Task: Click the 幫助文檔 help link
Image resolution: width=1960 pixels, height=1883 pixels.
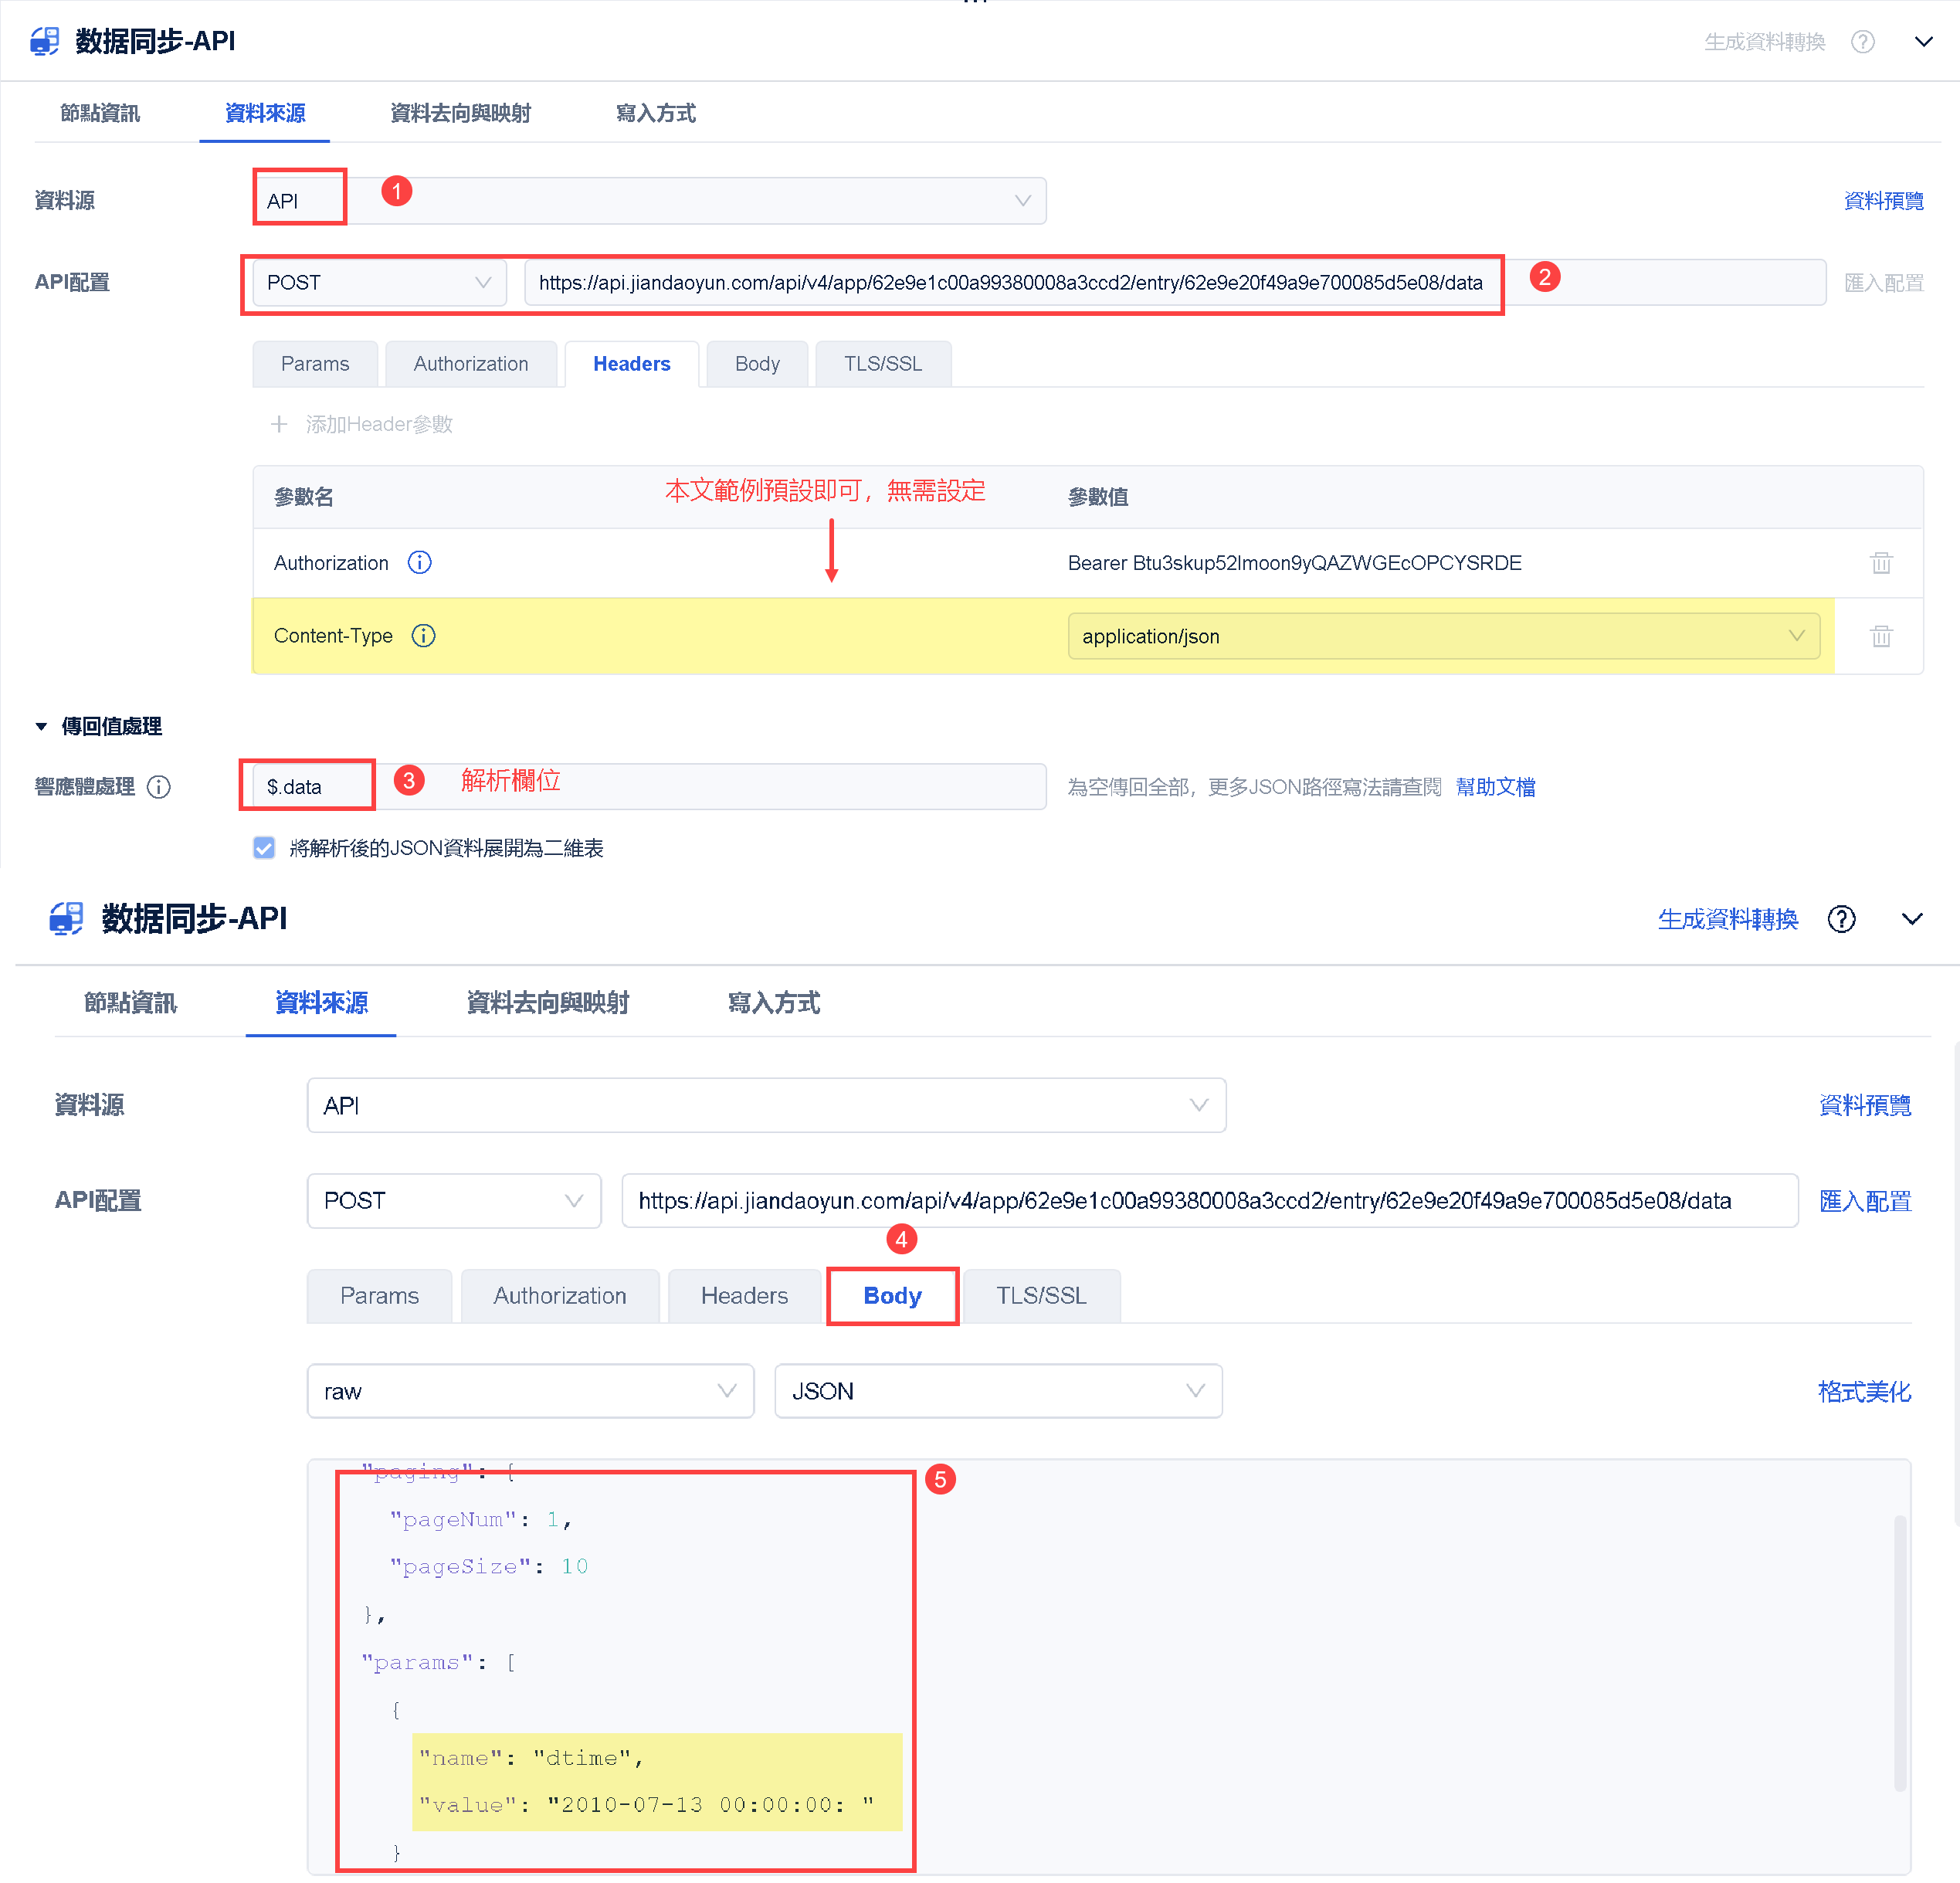Action: [x=1495, y=787]
